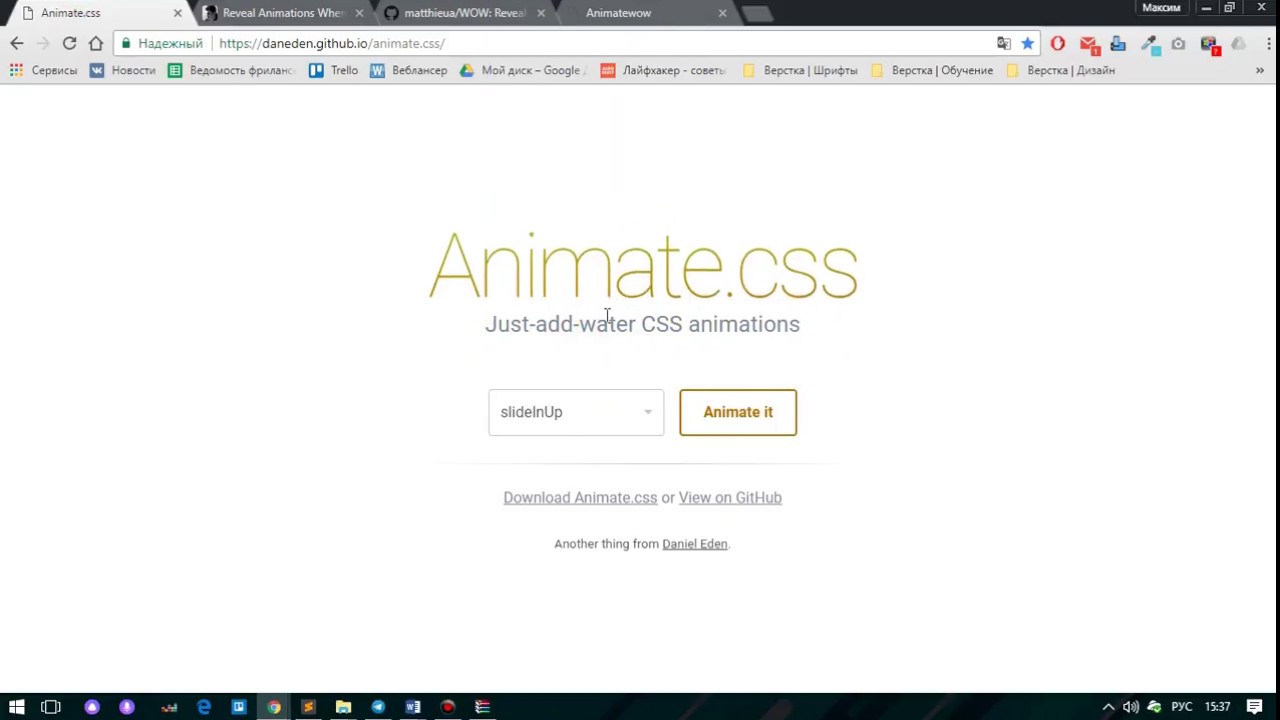Bookmark this page with the star
Viewport: 1280px width, 720px height.
(x=1027, y=43)
